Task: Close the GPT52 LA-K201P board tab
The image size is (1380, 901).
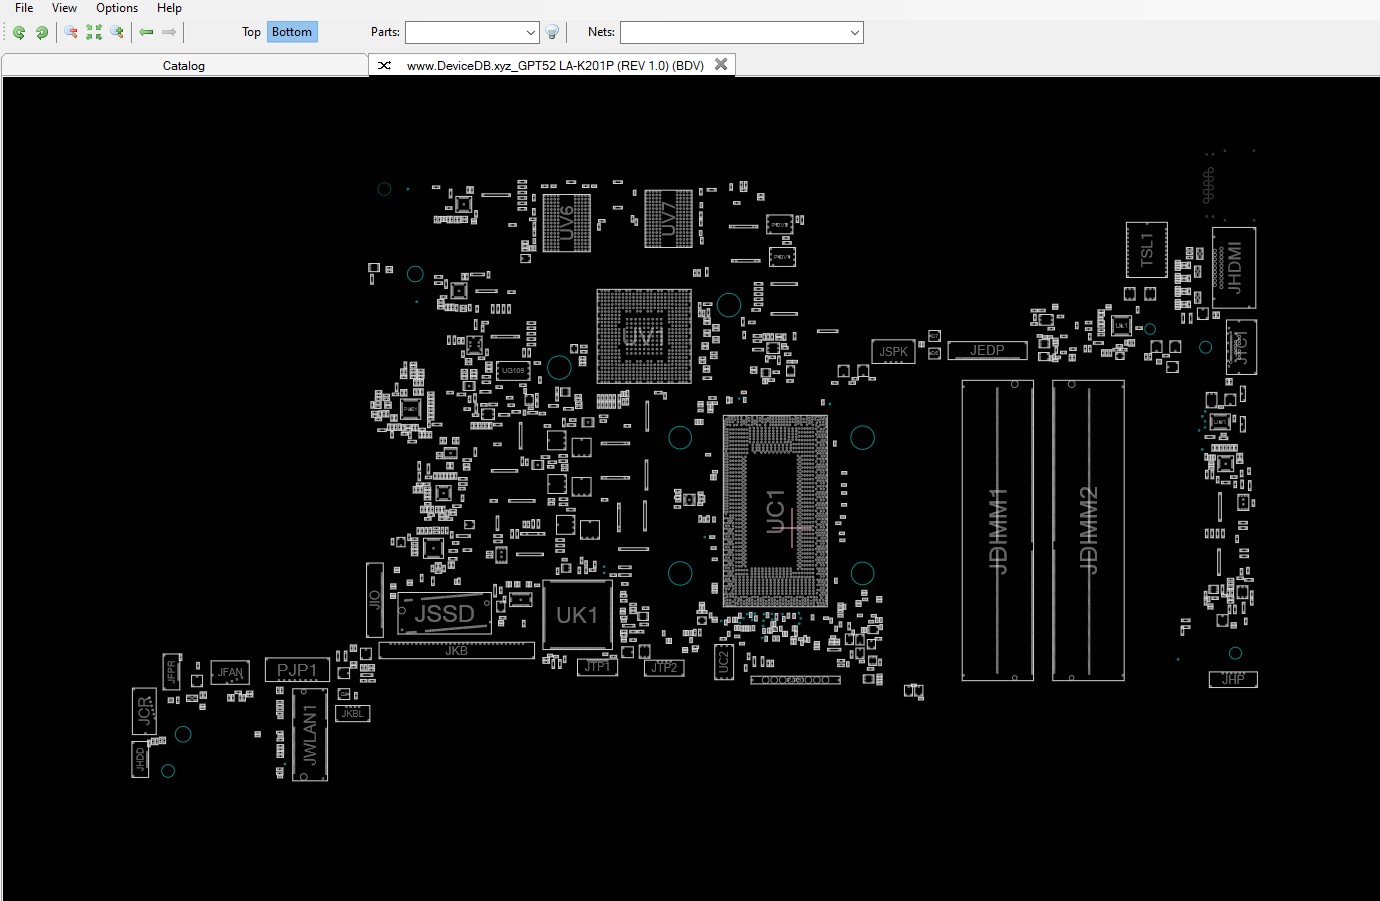Action: click(721, 65)
